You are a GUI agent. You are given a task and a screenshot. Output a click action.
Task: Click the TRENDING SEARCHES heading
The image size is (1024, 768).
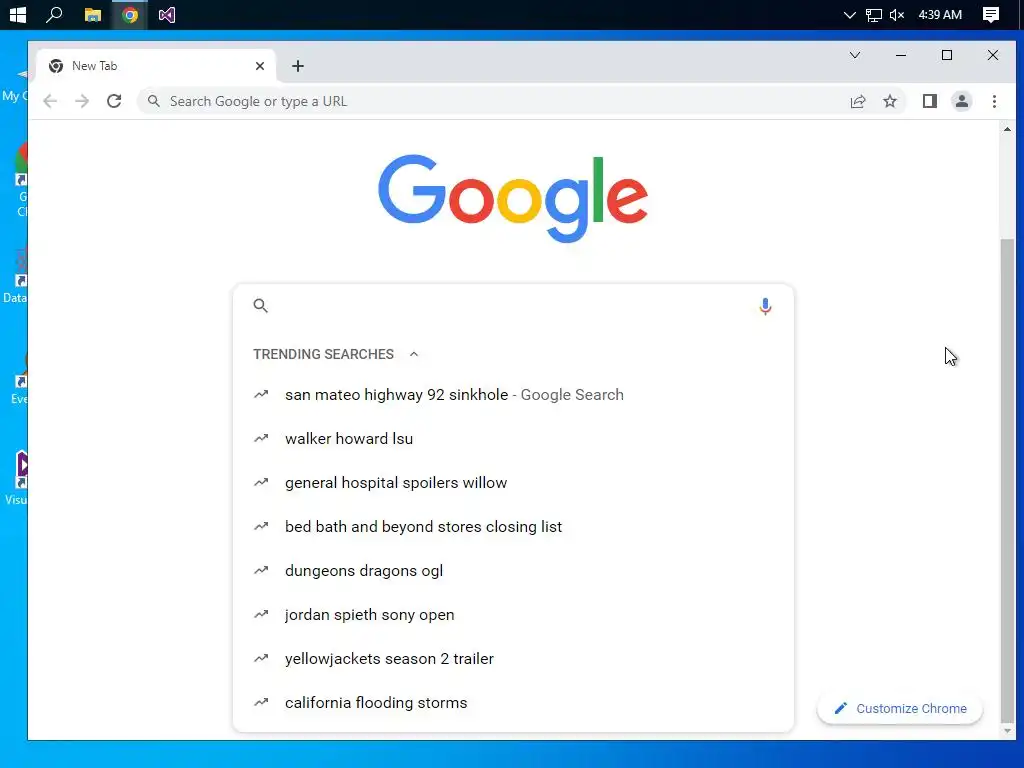(x=324, y=354)
